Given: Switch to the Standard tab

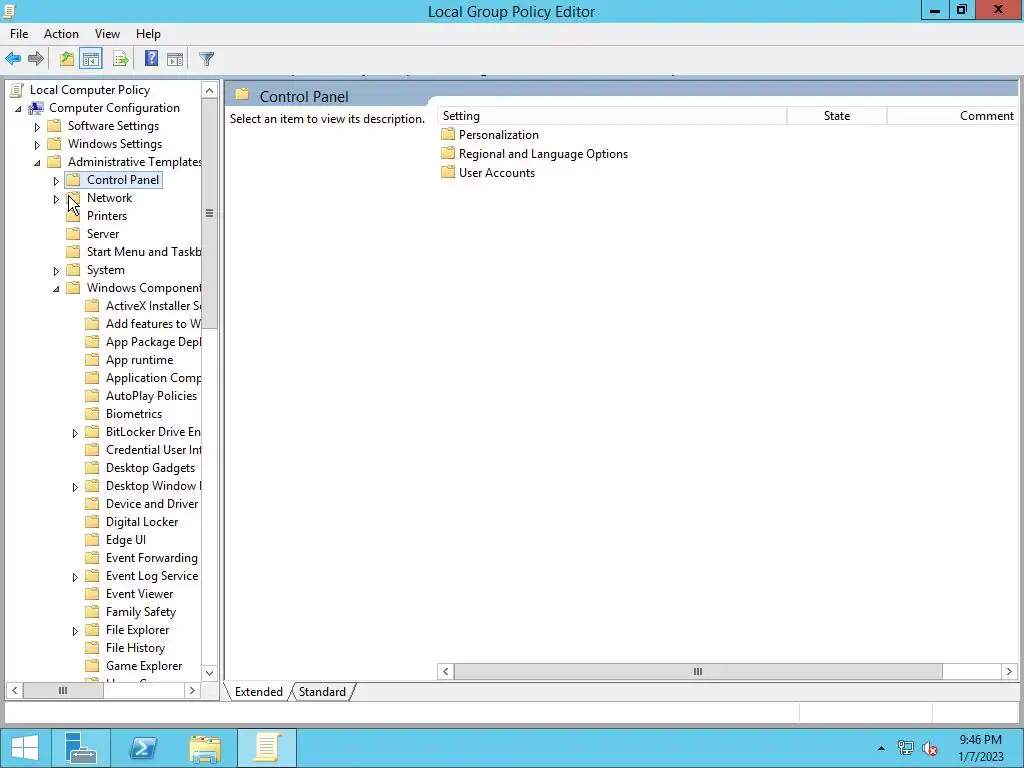Looking at the screenshot, I should tap(322, 692).
